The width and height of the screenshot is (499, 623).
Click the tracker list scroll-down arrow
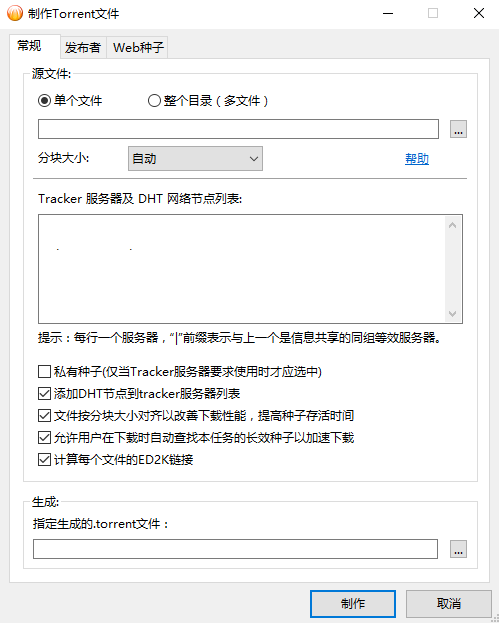pos(452,313)
